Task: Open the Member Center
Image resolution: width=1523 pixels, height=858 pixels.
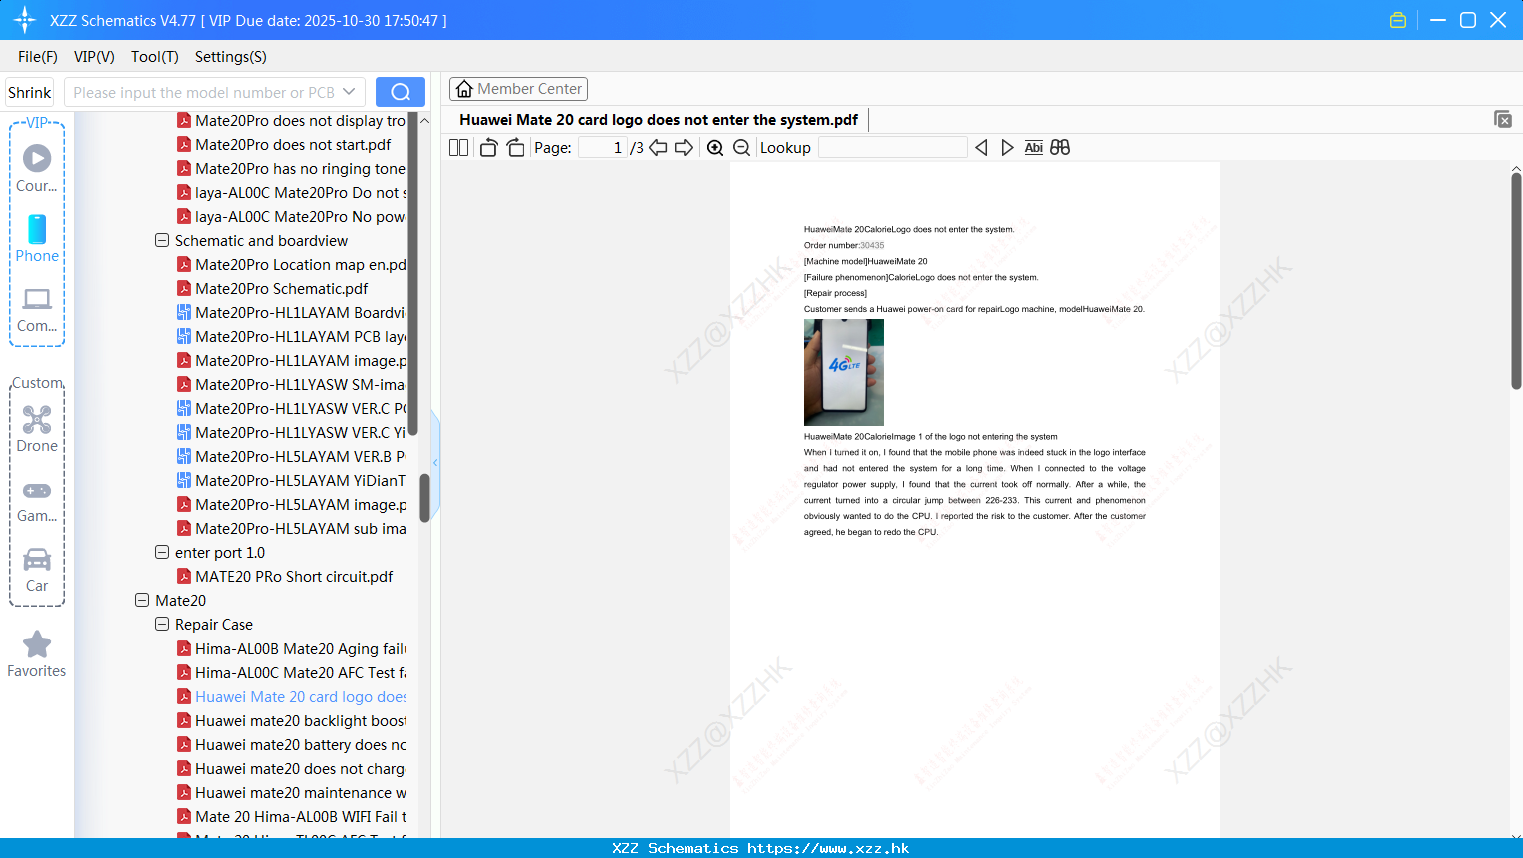Action: pyautogui.click(x=518, y=89)
